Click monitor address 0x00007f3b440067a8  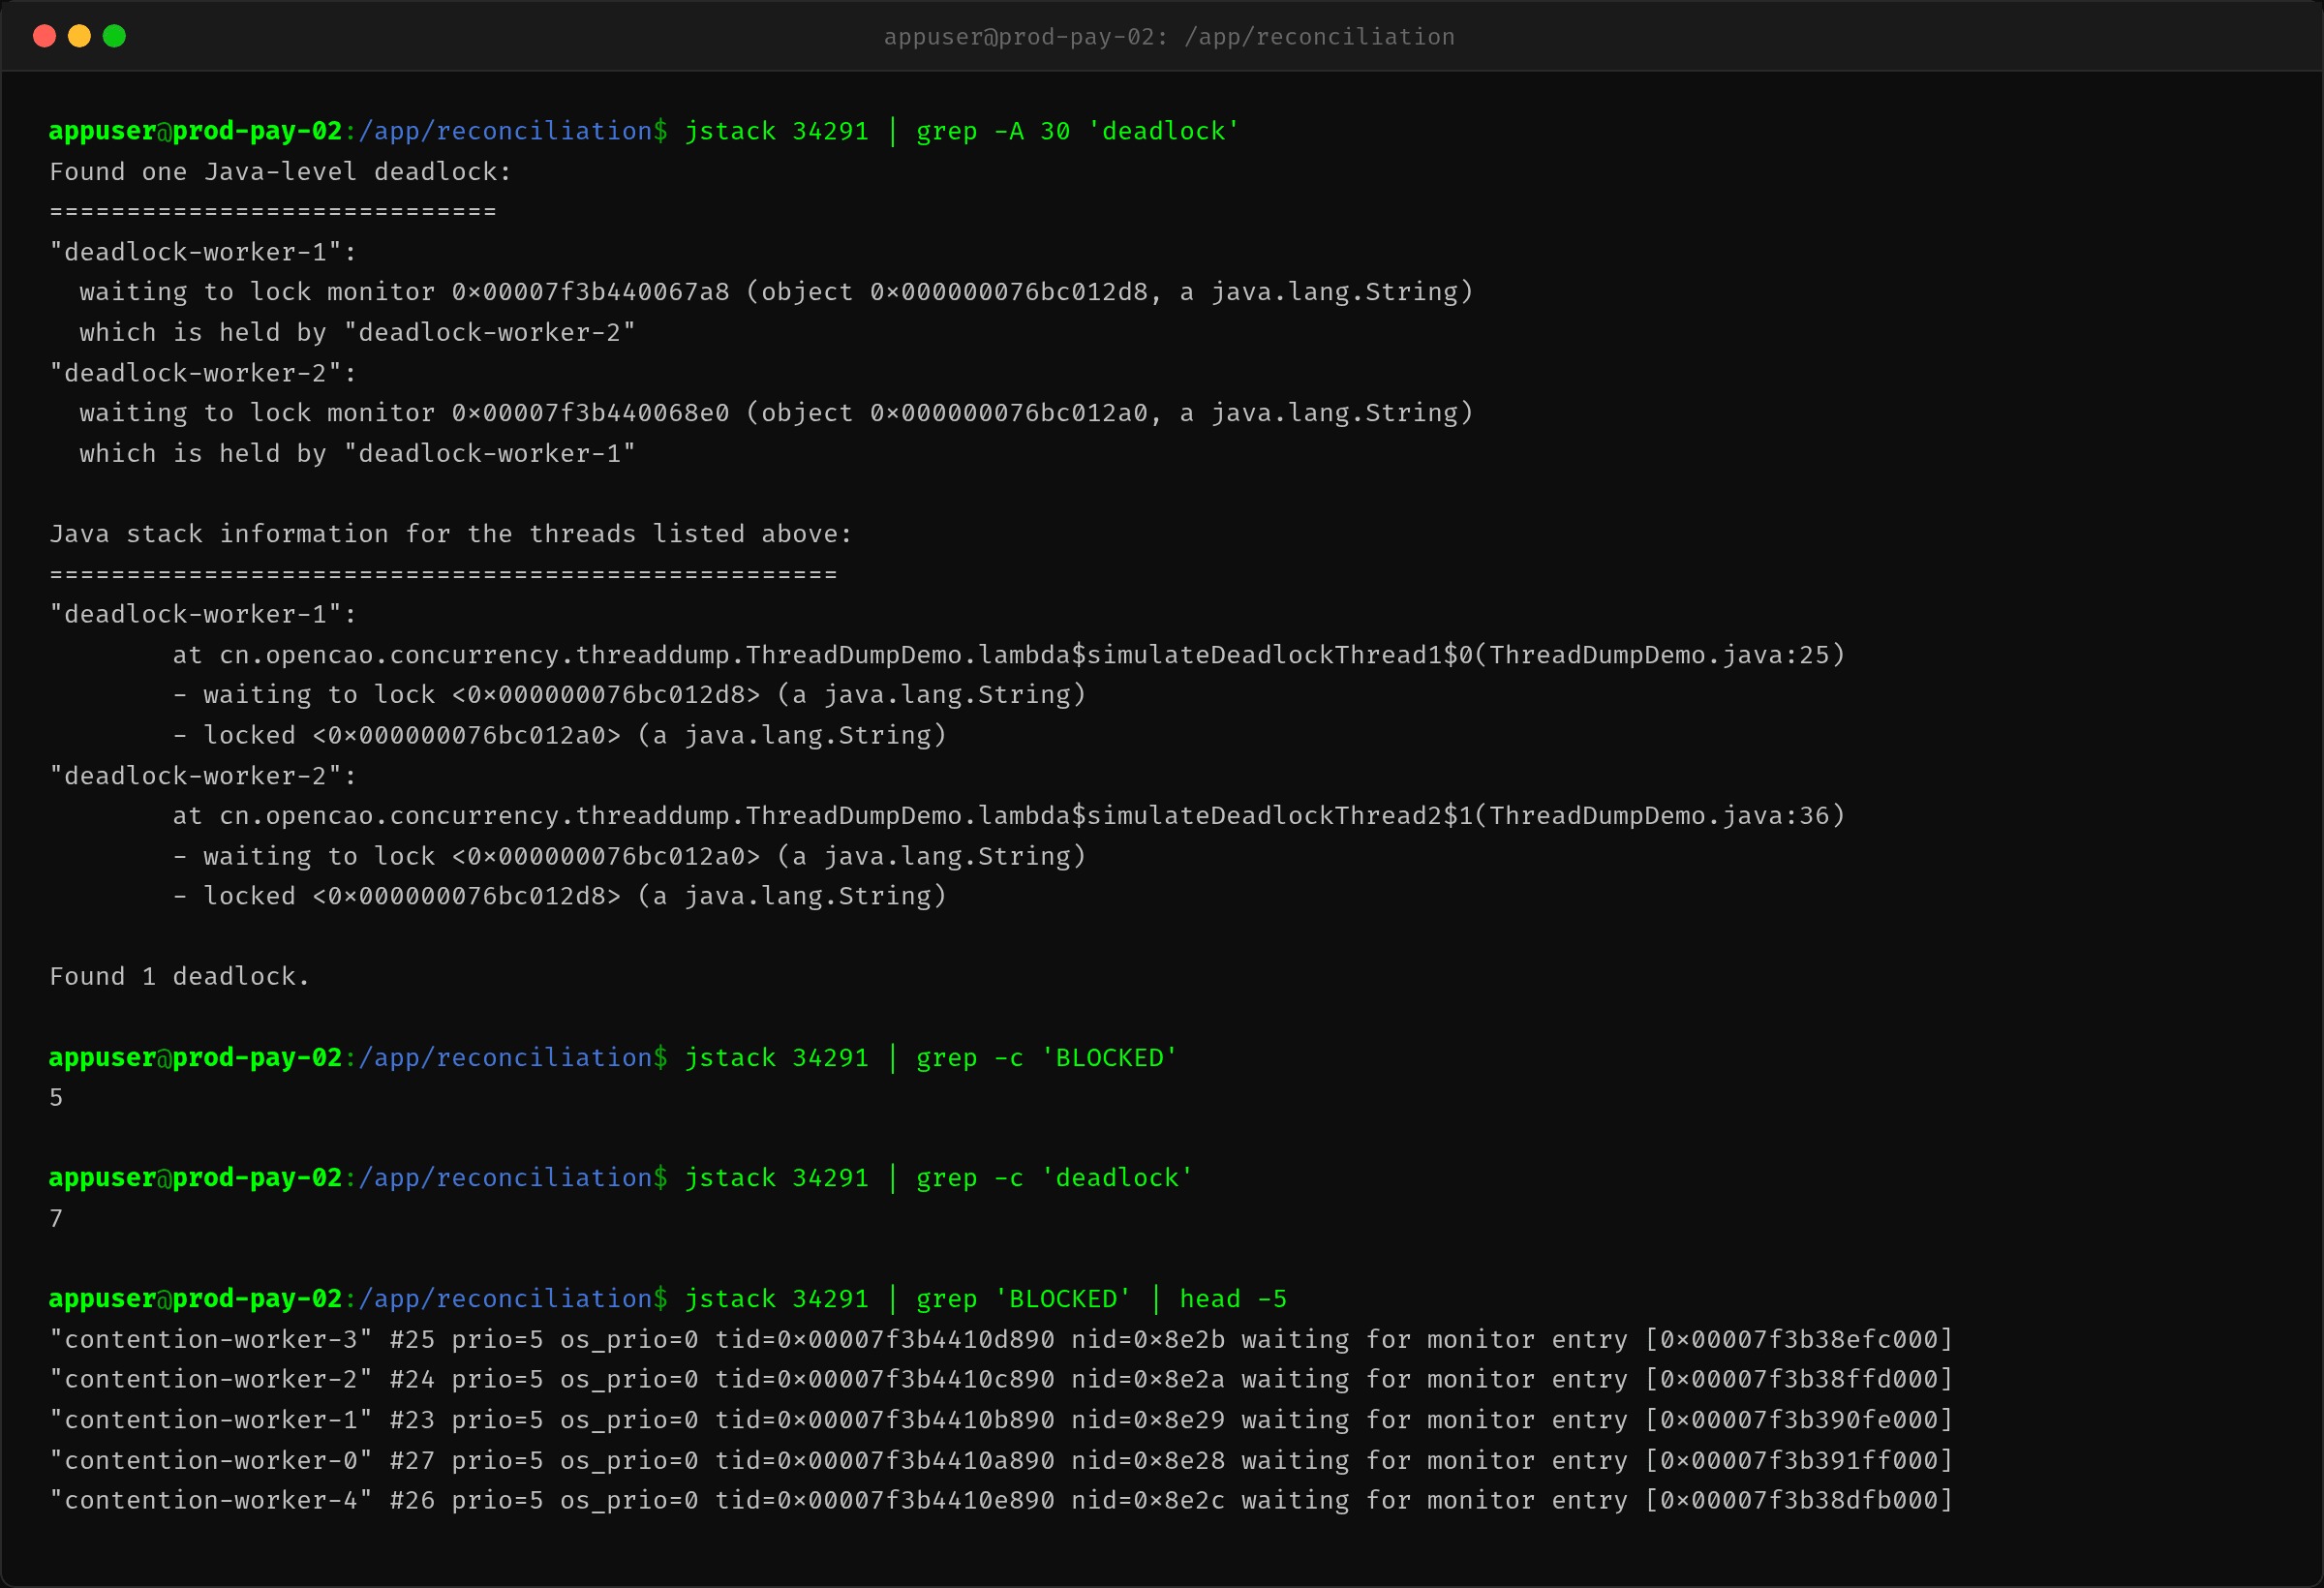590,292
